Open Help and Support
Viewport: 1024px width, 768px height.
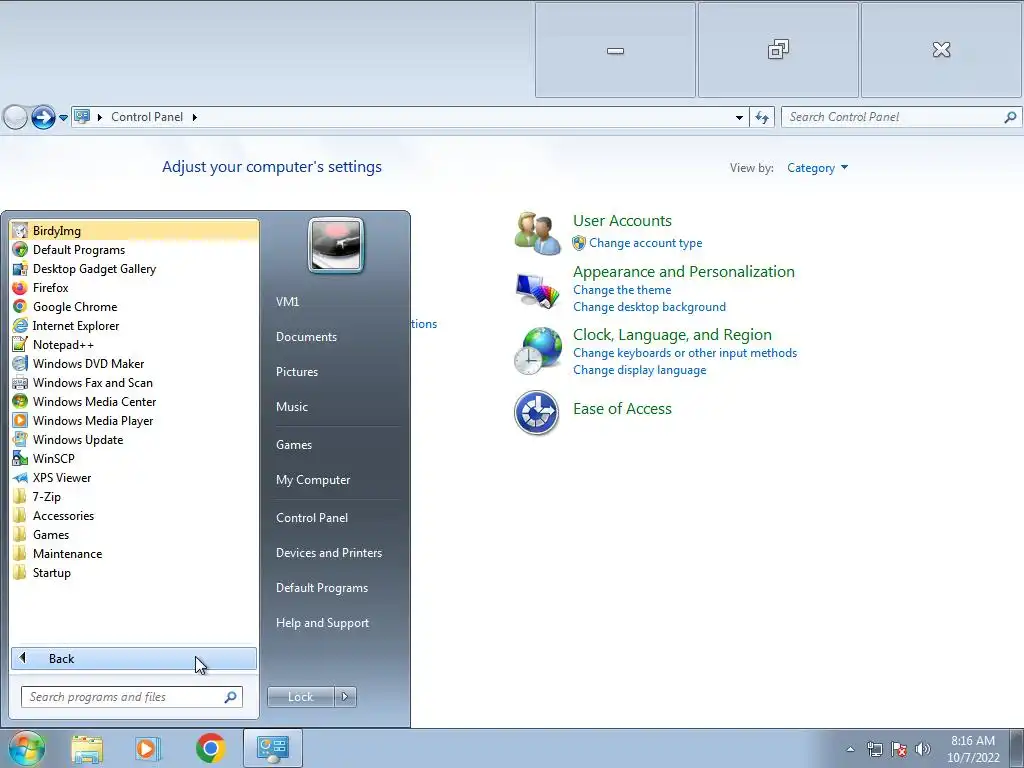322,622
